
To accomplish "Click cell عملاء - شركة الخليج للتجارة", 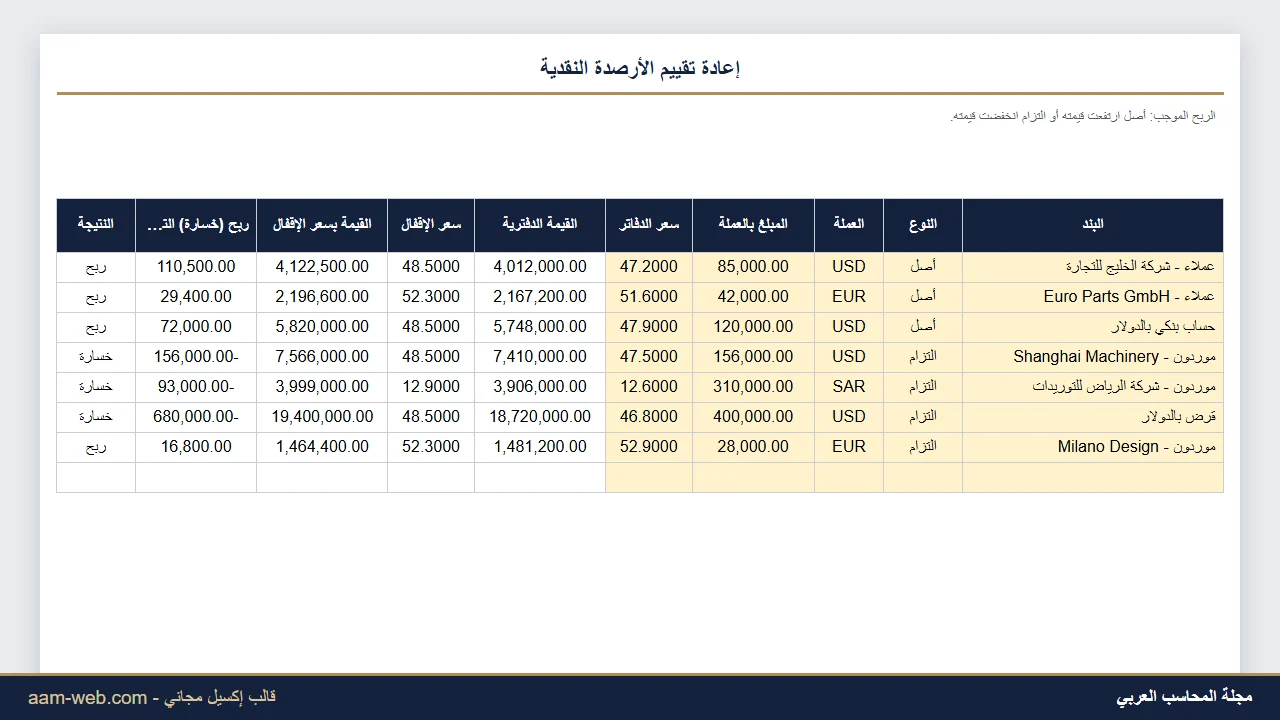I will 1093,267.
